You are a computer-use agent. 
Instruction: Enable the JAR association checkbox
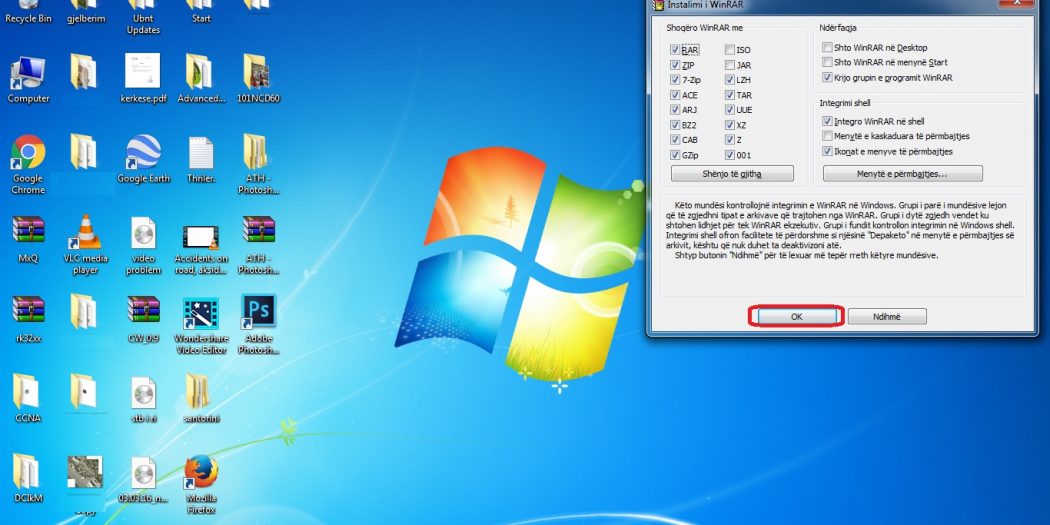tap(729, 65)
